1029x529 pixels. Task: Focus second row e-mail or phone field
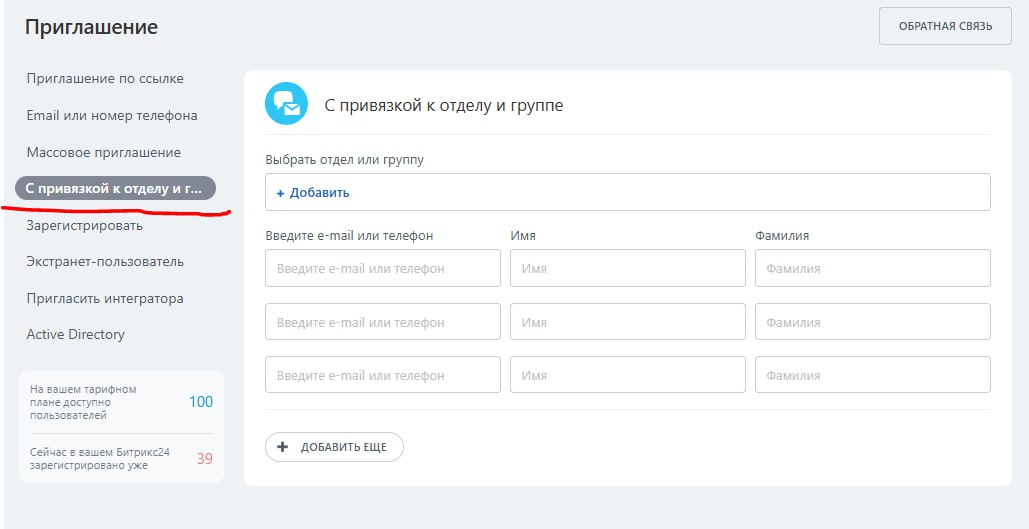click(383, 323)
